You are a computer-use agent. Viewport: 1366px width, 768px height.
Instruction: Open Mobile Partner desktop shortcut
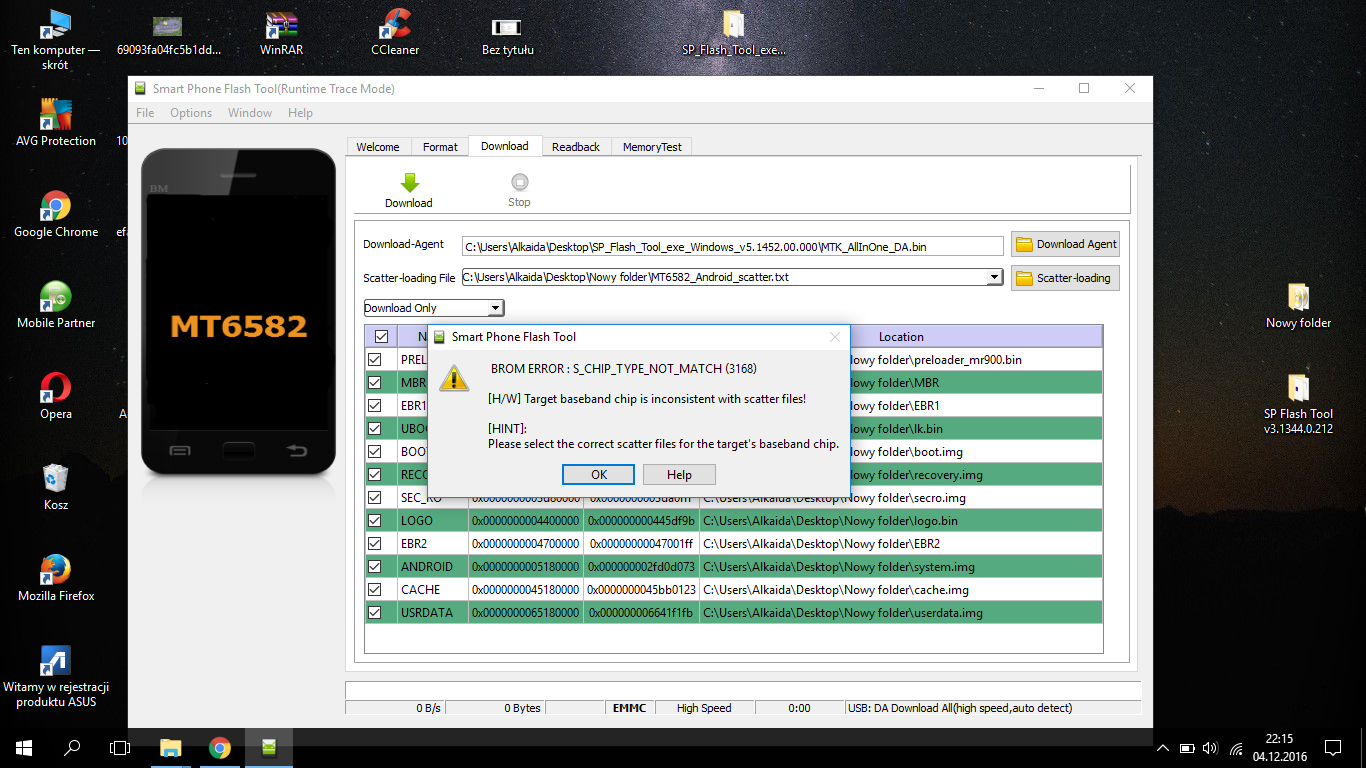pyautogui.click(x=56, y=306)
